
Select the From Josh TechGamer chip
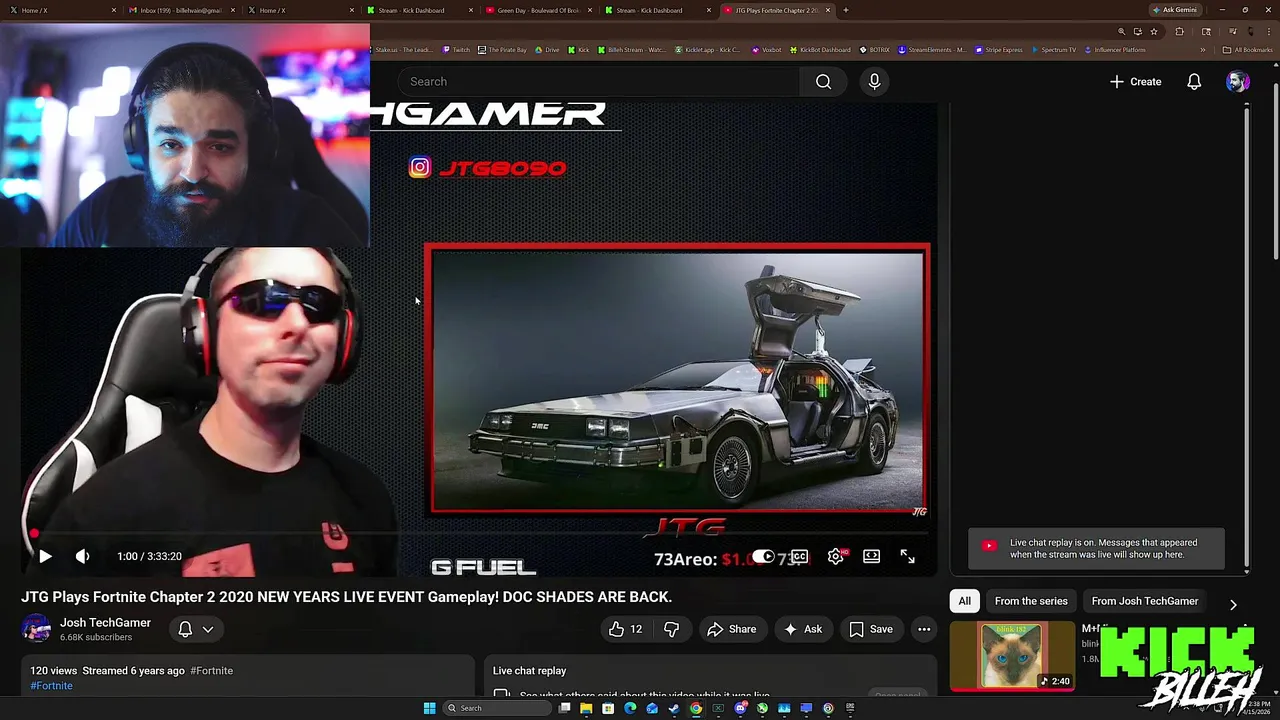1145,601
